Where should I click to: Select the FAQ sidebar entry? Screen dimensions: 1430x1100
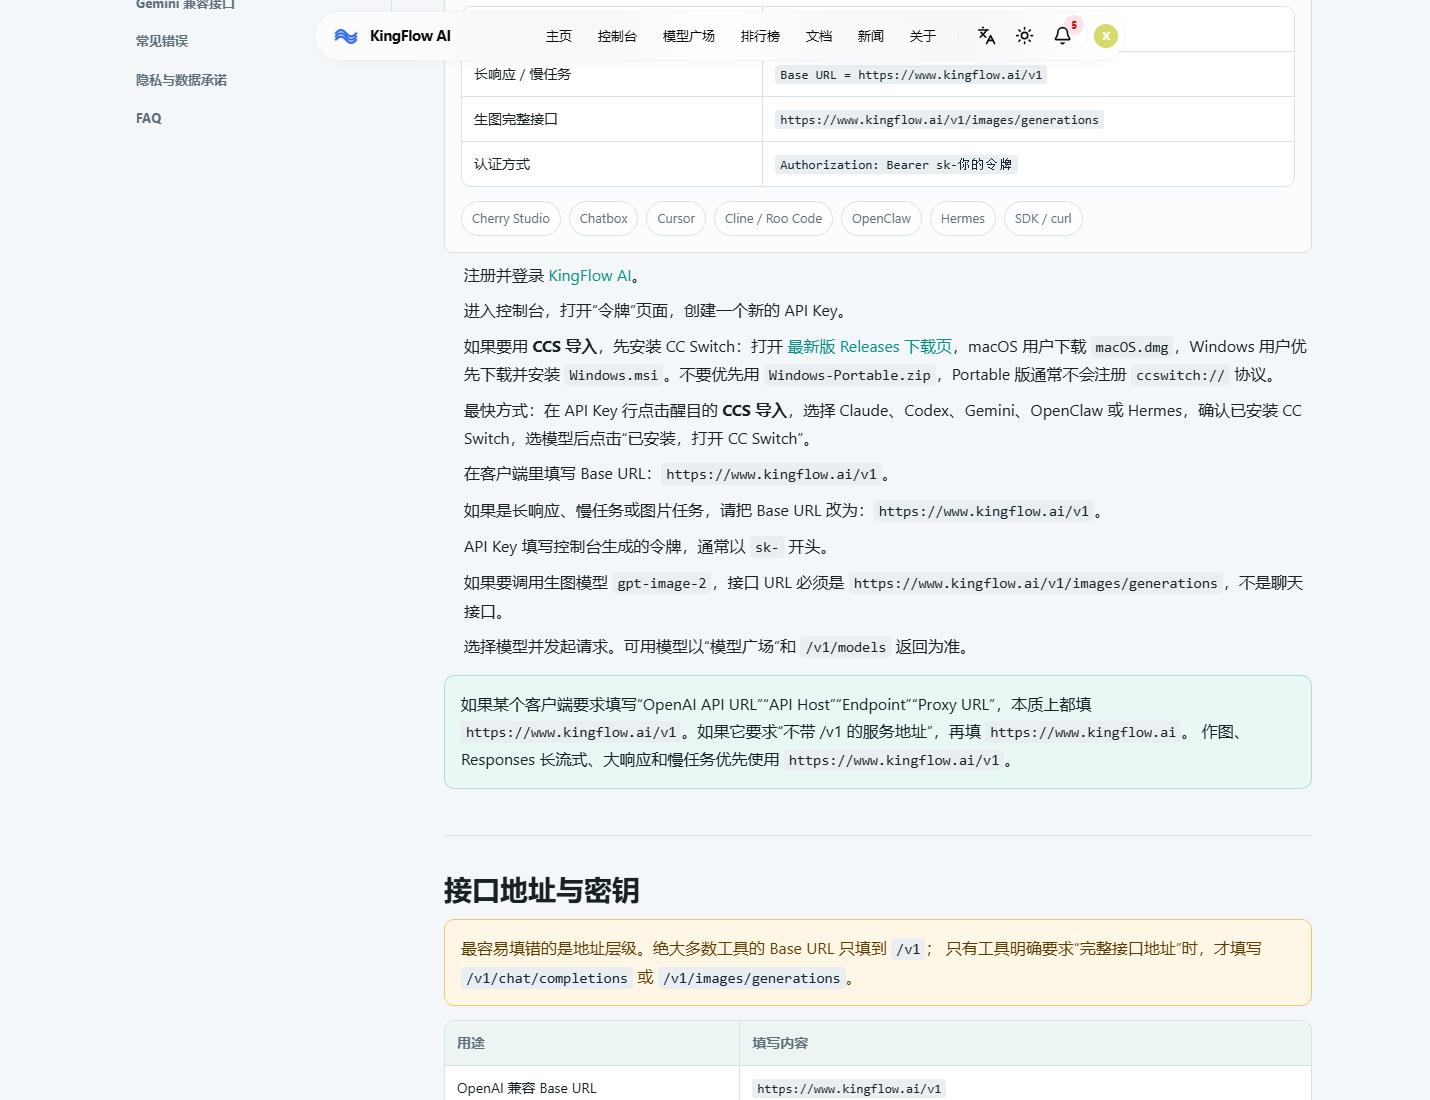(149, 118)
